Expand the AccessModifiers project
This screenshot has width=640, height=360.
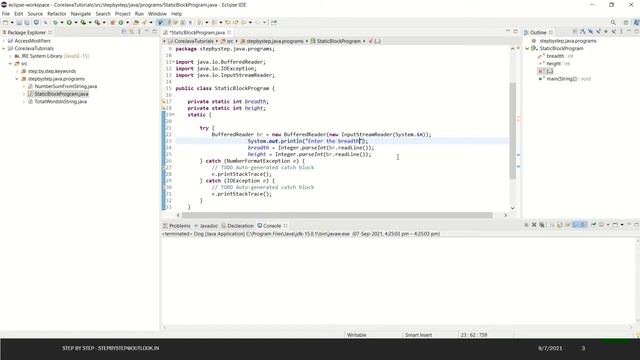click(4, 41)
